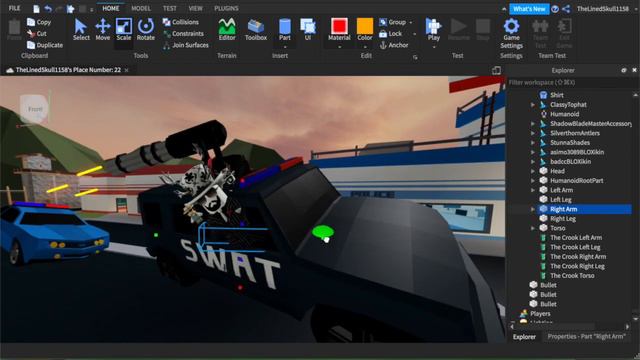Select the StunnaShades accessory
Image resolution: width=640 pixels, height=360 pixels.
tap(570, 143)
